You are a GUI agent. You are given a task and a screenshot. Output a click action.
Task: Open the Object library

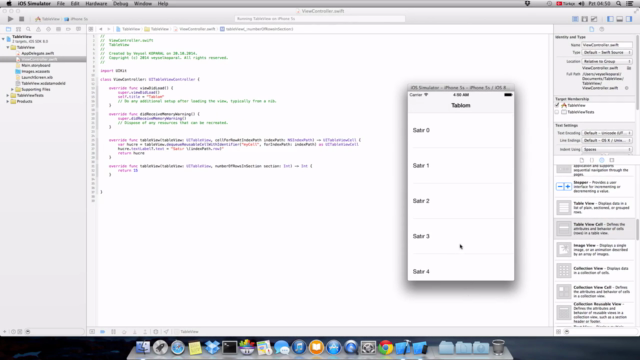tap(602, 160)
